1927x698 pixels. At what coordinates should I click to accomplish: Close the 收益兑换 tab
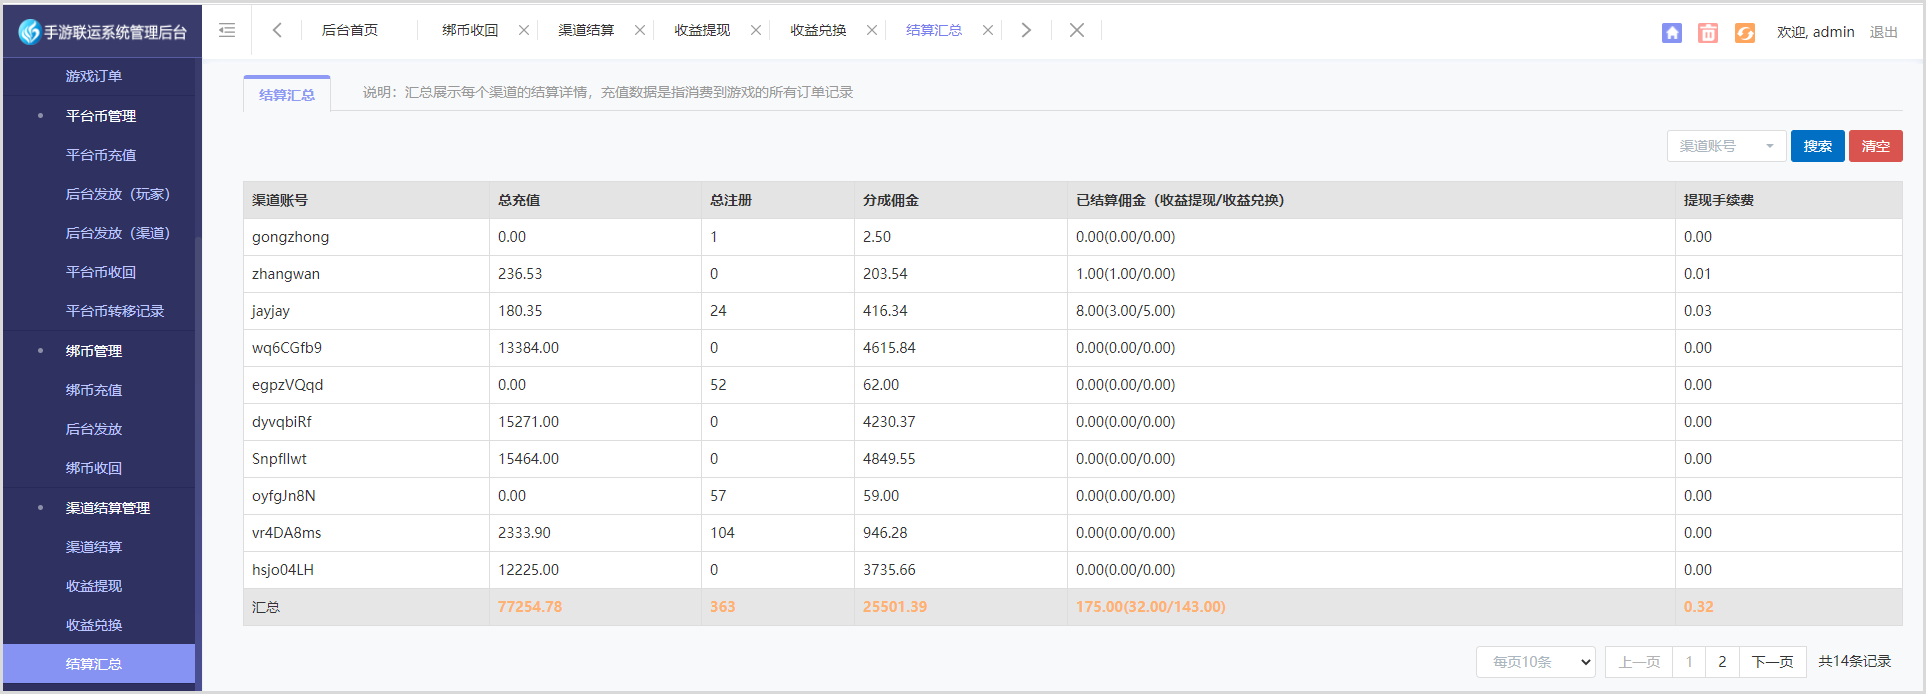coord(872,30)
